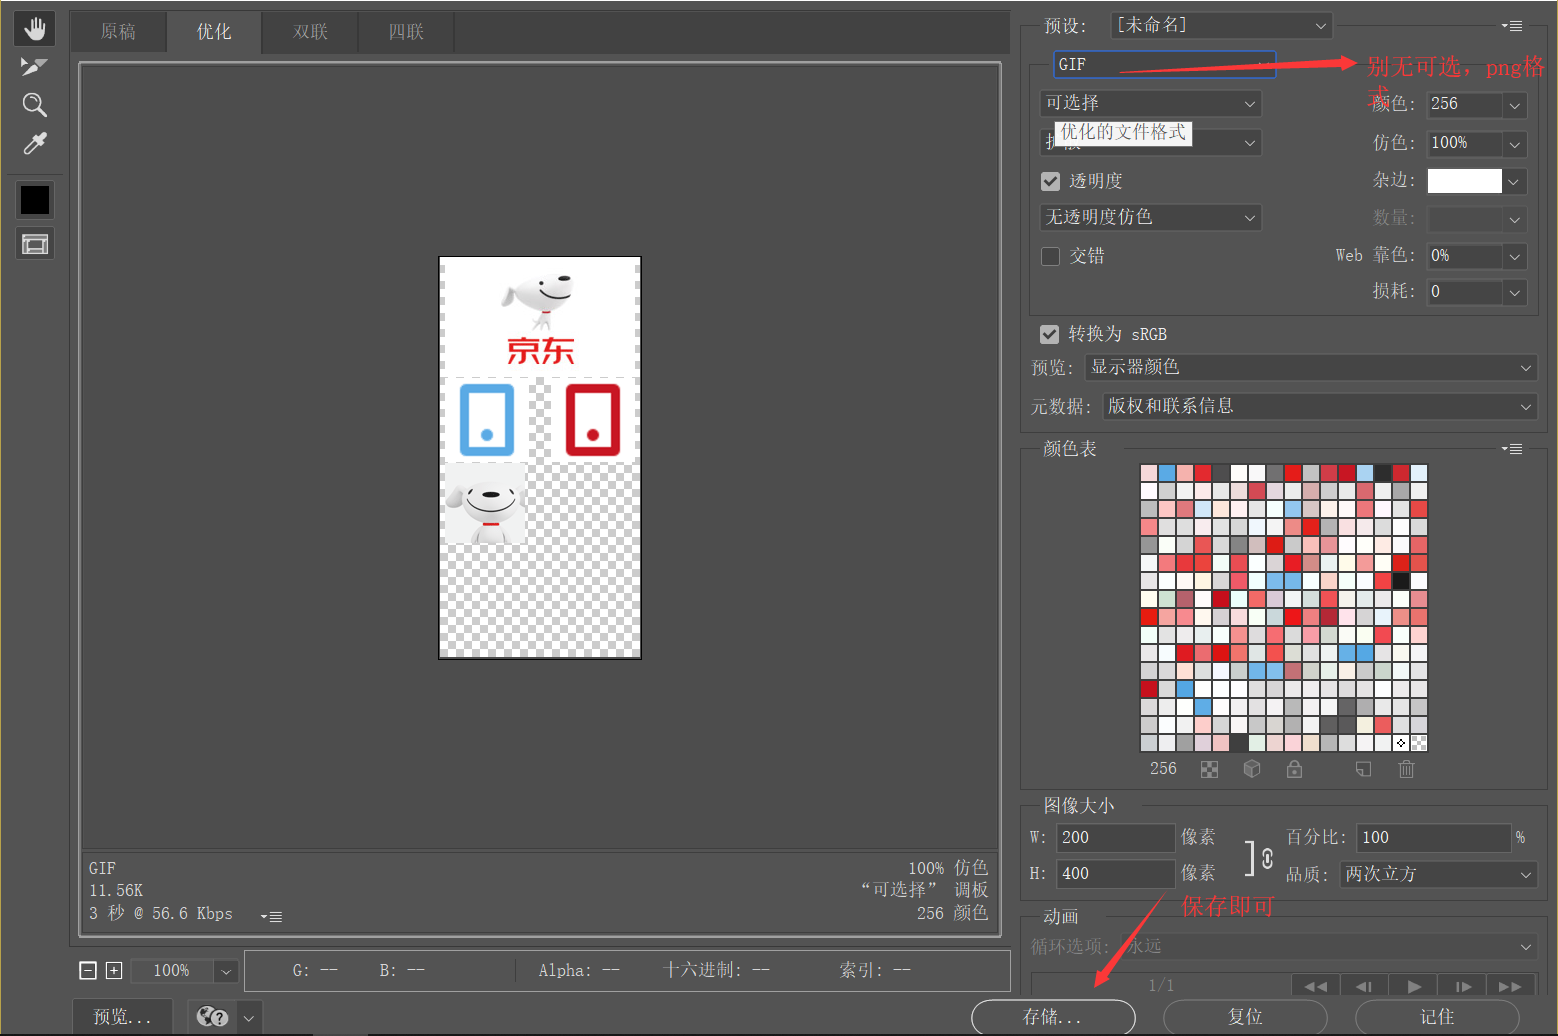Open the zoom level 100% dropdown
This screenshot has width=1558, height=1036.
(x=226, y=970)
